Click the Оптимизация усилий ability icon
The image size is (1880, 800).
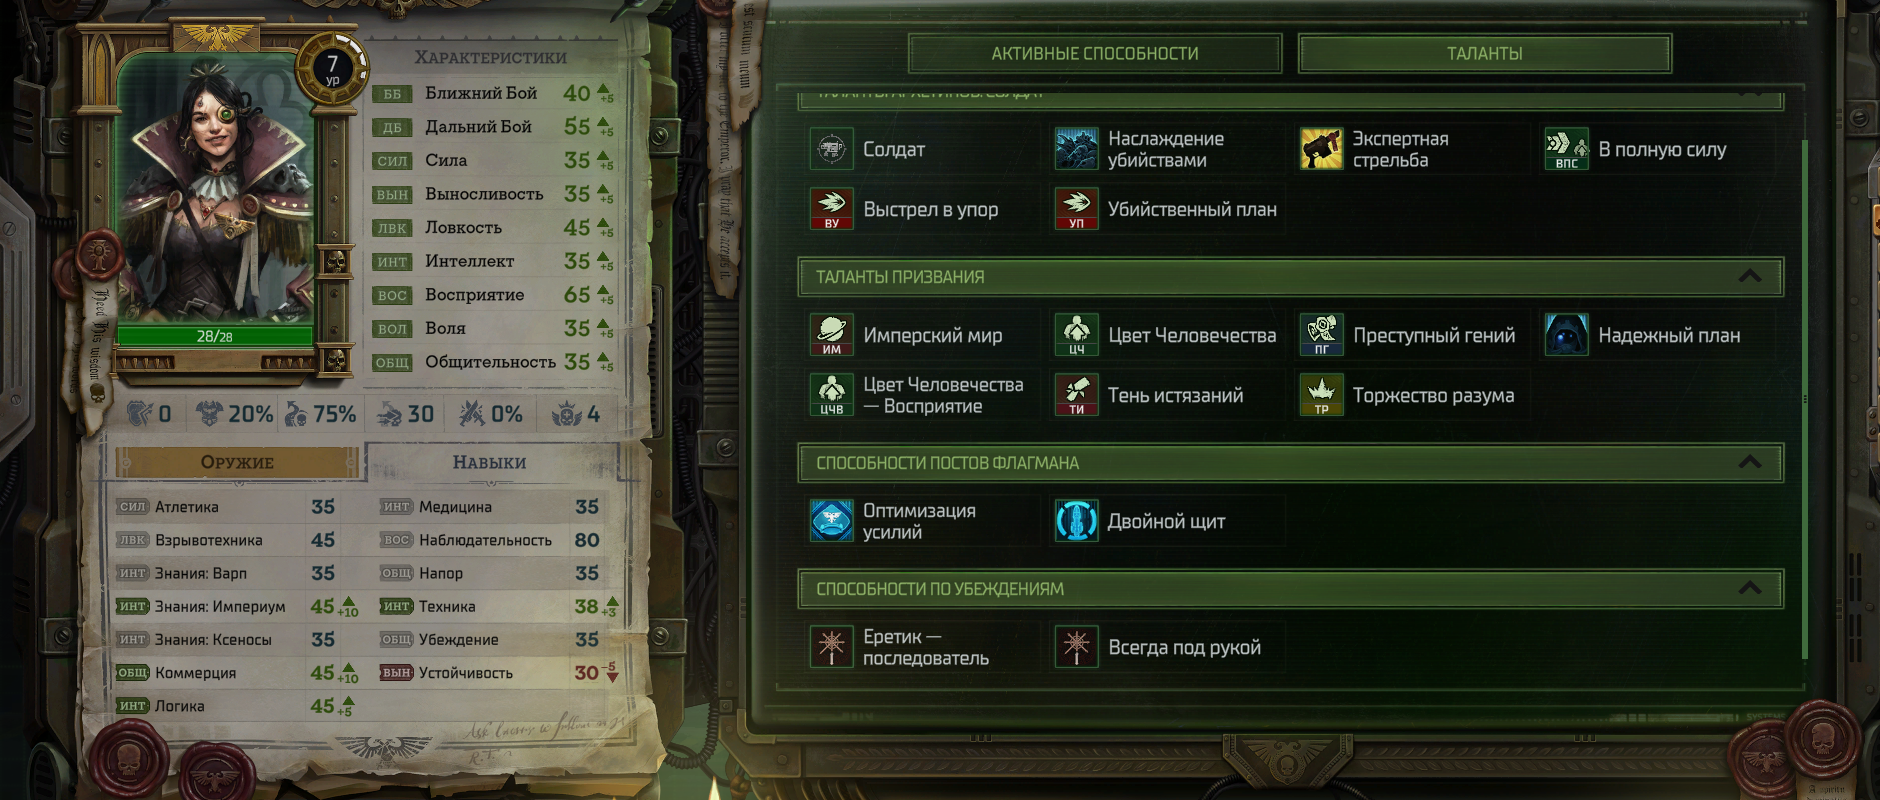point(831,521)
